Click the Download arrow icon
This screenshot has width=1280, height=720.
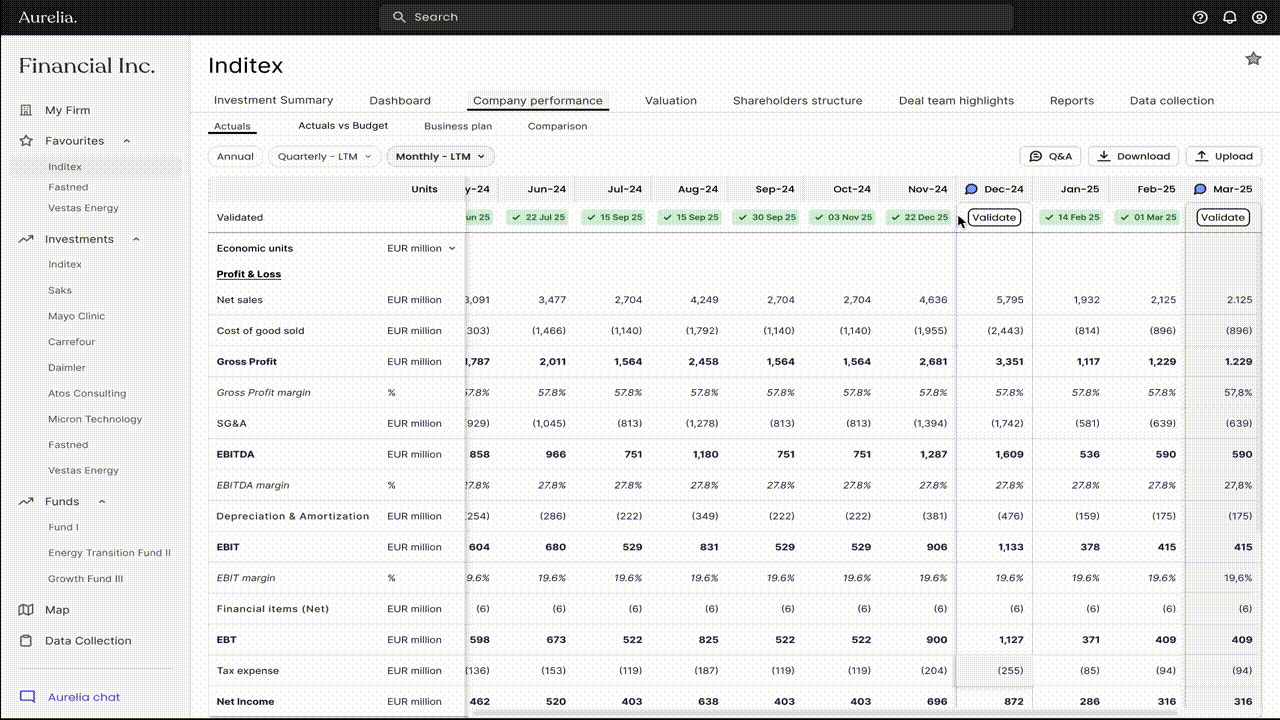(x=1104, y=156)
